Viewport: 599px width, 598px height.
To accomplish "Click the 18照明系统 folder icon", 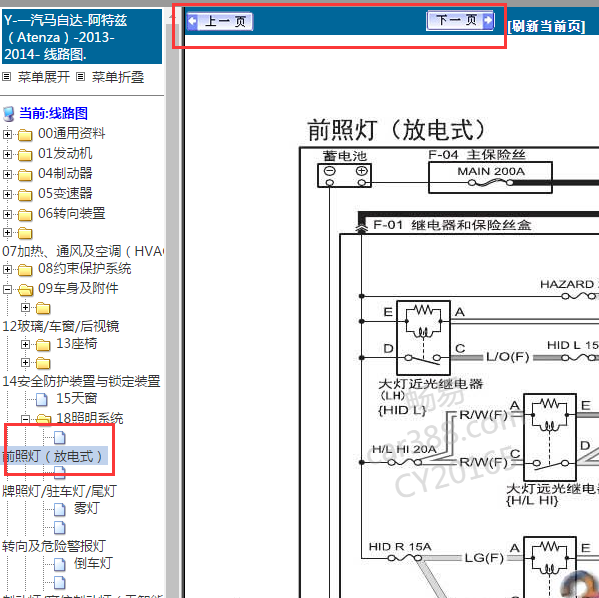I will click(x=44, y=419).
